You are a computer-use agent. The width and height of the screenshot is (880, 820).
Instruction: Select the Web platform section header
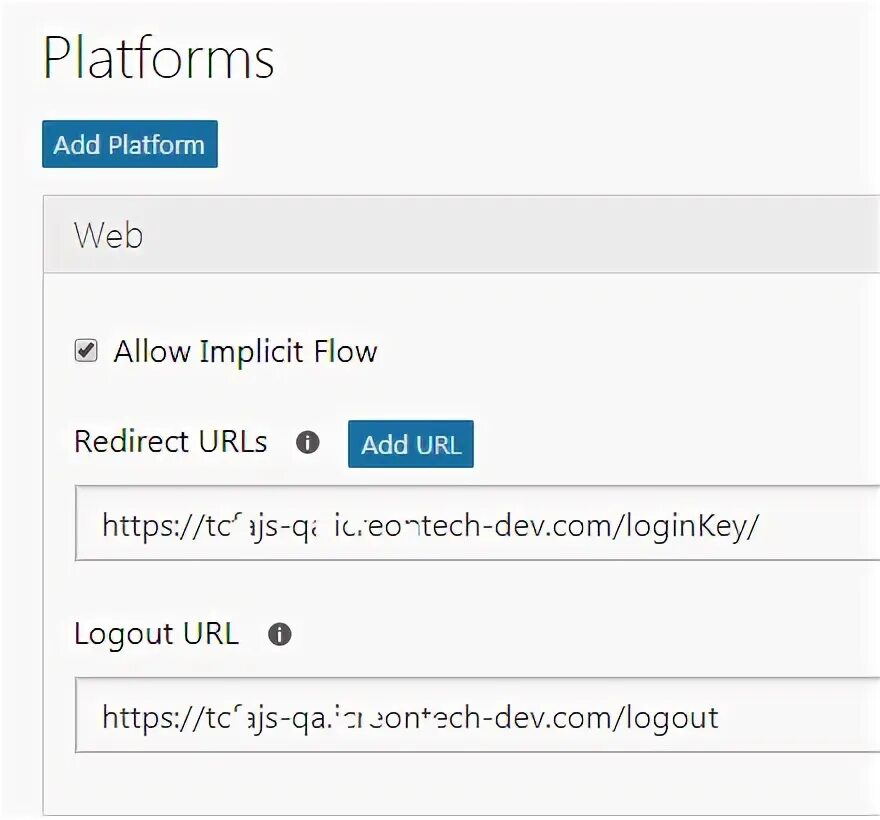point(460,235)
